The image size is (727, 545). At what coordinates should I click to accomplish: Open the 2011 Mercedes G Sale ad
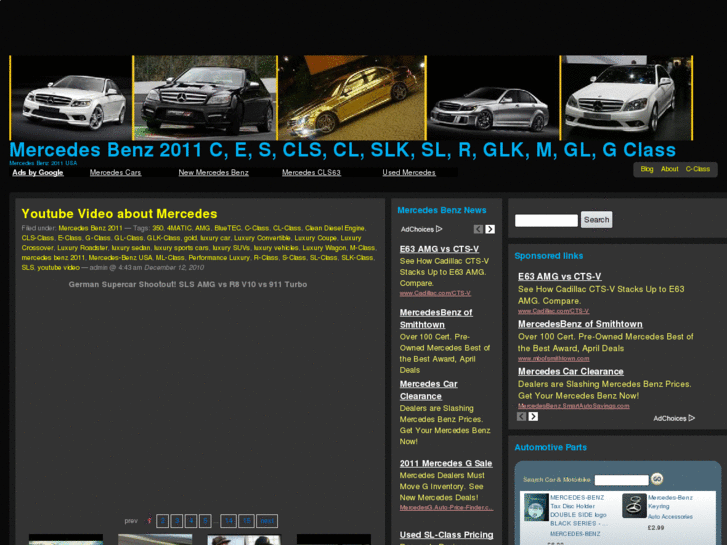(x=446, y=463)
